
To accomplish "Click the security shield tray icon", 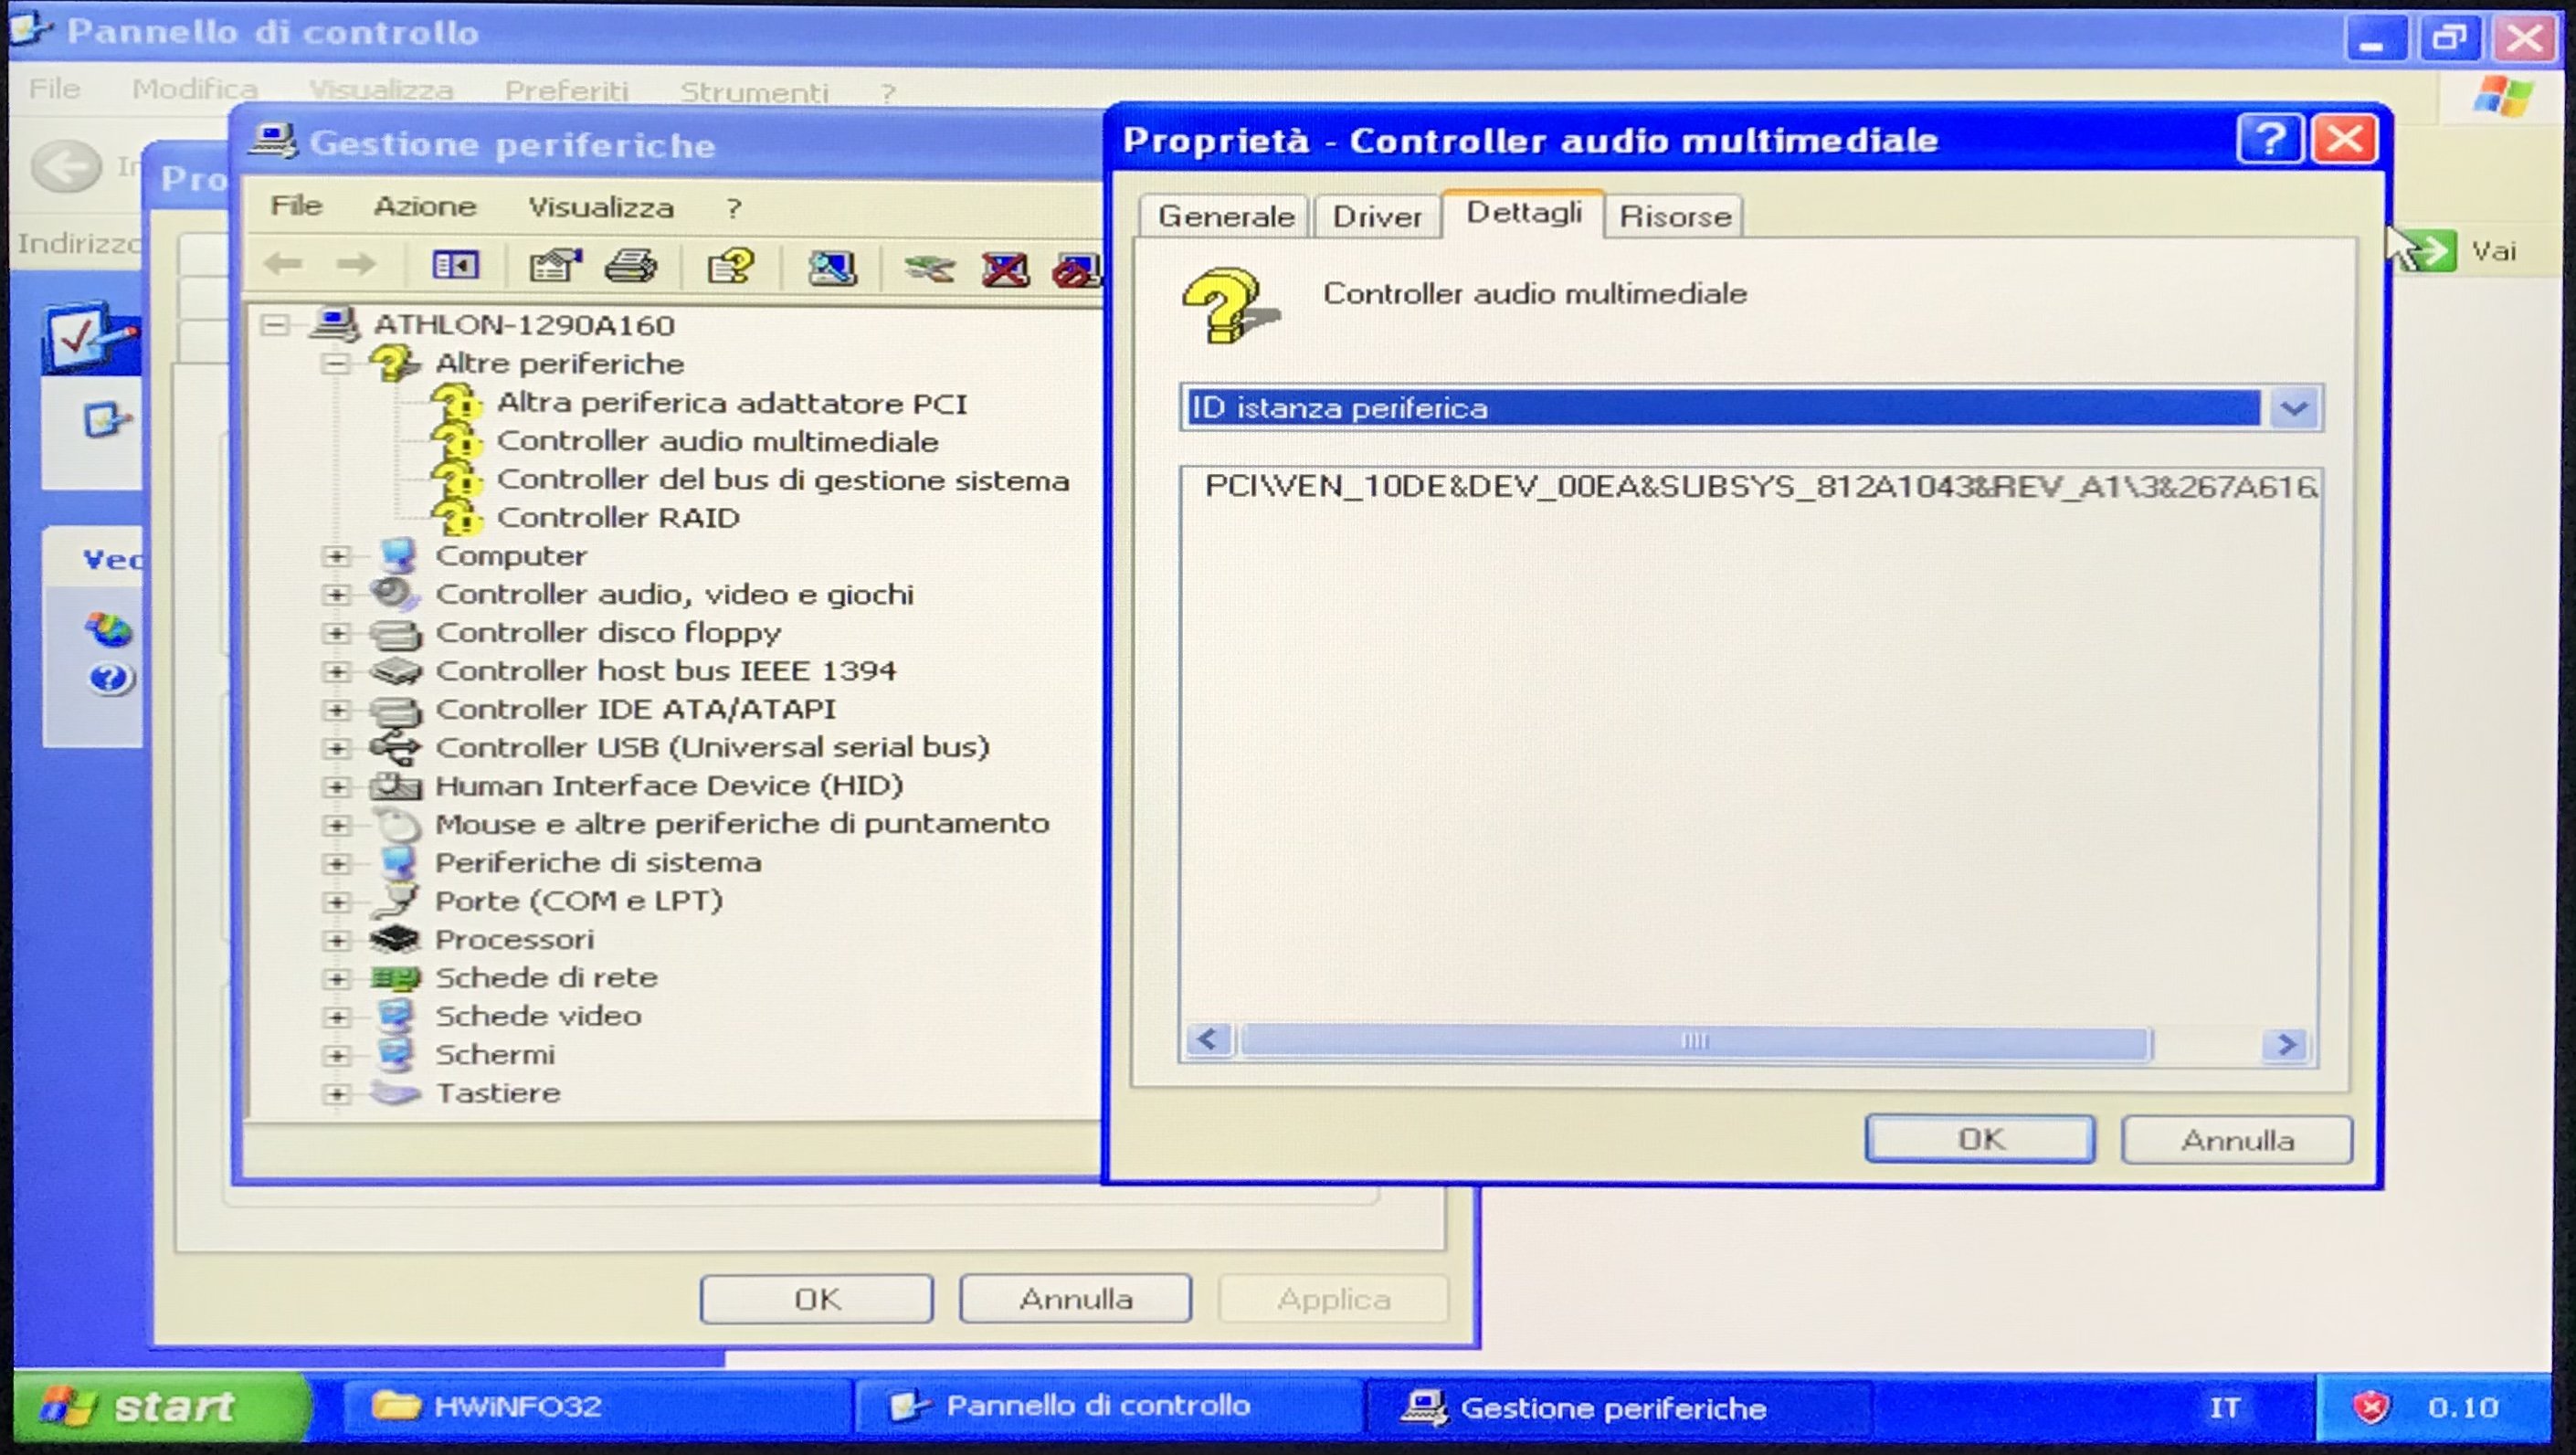I will (x=2370, y=1406).
